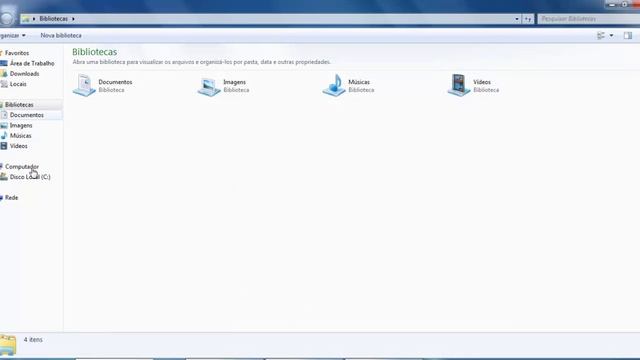Select Downloads in the sidebar
Viewport: 640px width, 360px height.
pyautogui.click(x=24, y=73)
